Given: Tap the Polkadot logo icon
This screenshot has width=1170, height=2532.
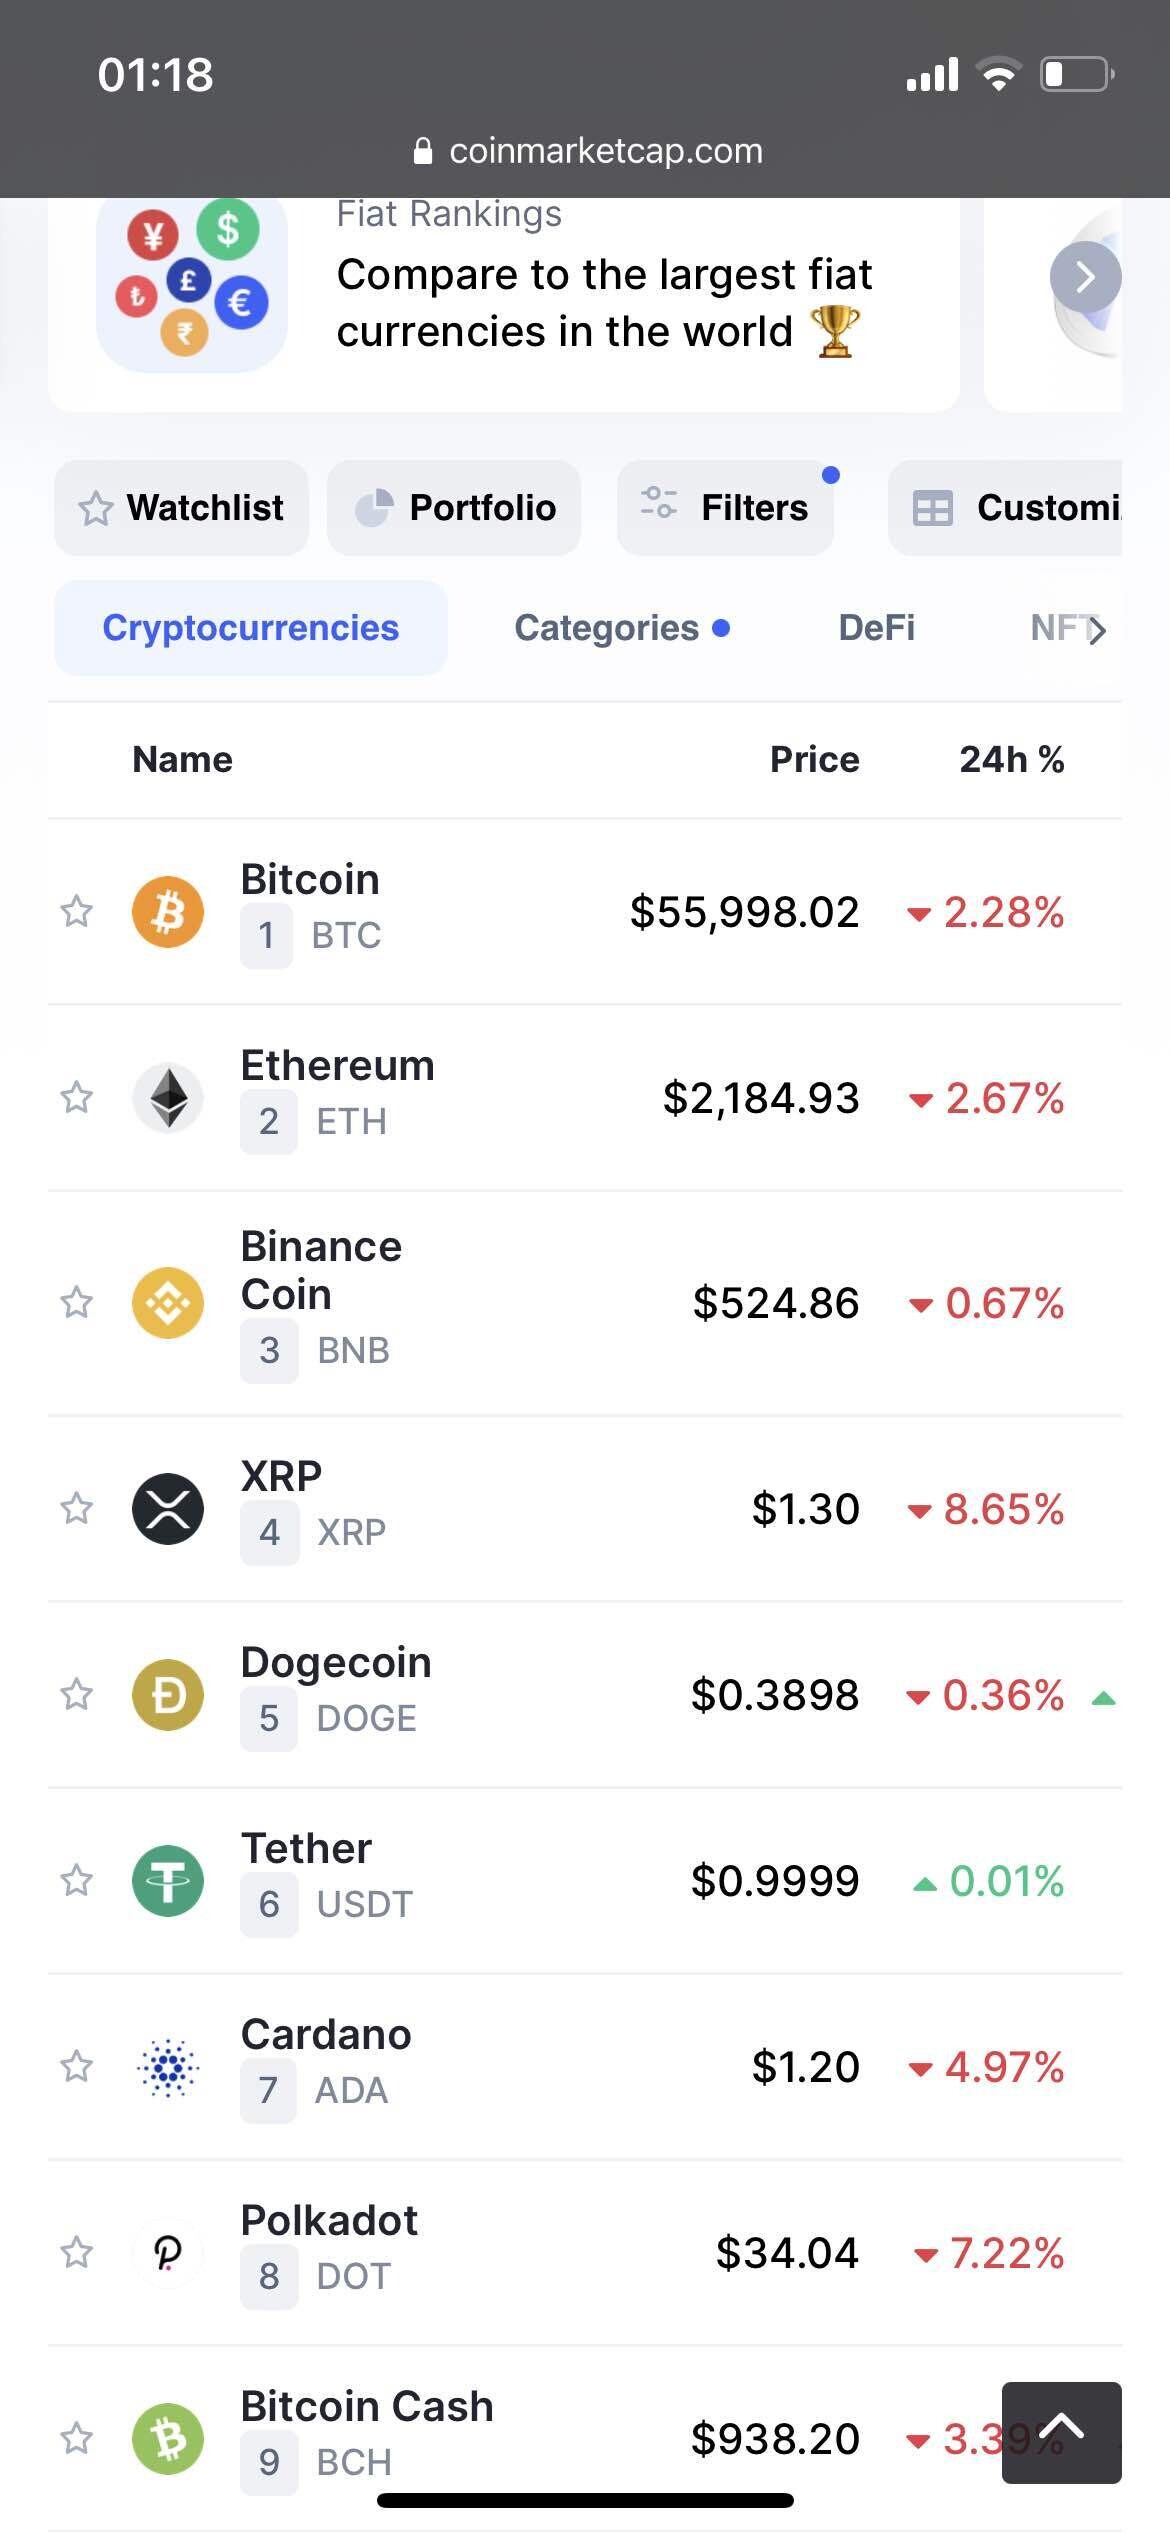Looking at the screenshot, I should [168, 2252].
